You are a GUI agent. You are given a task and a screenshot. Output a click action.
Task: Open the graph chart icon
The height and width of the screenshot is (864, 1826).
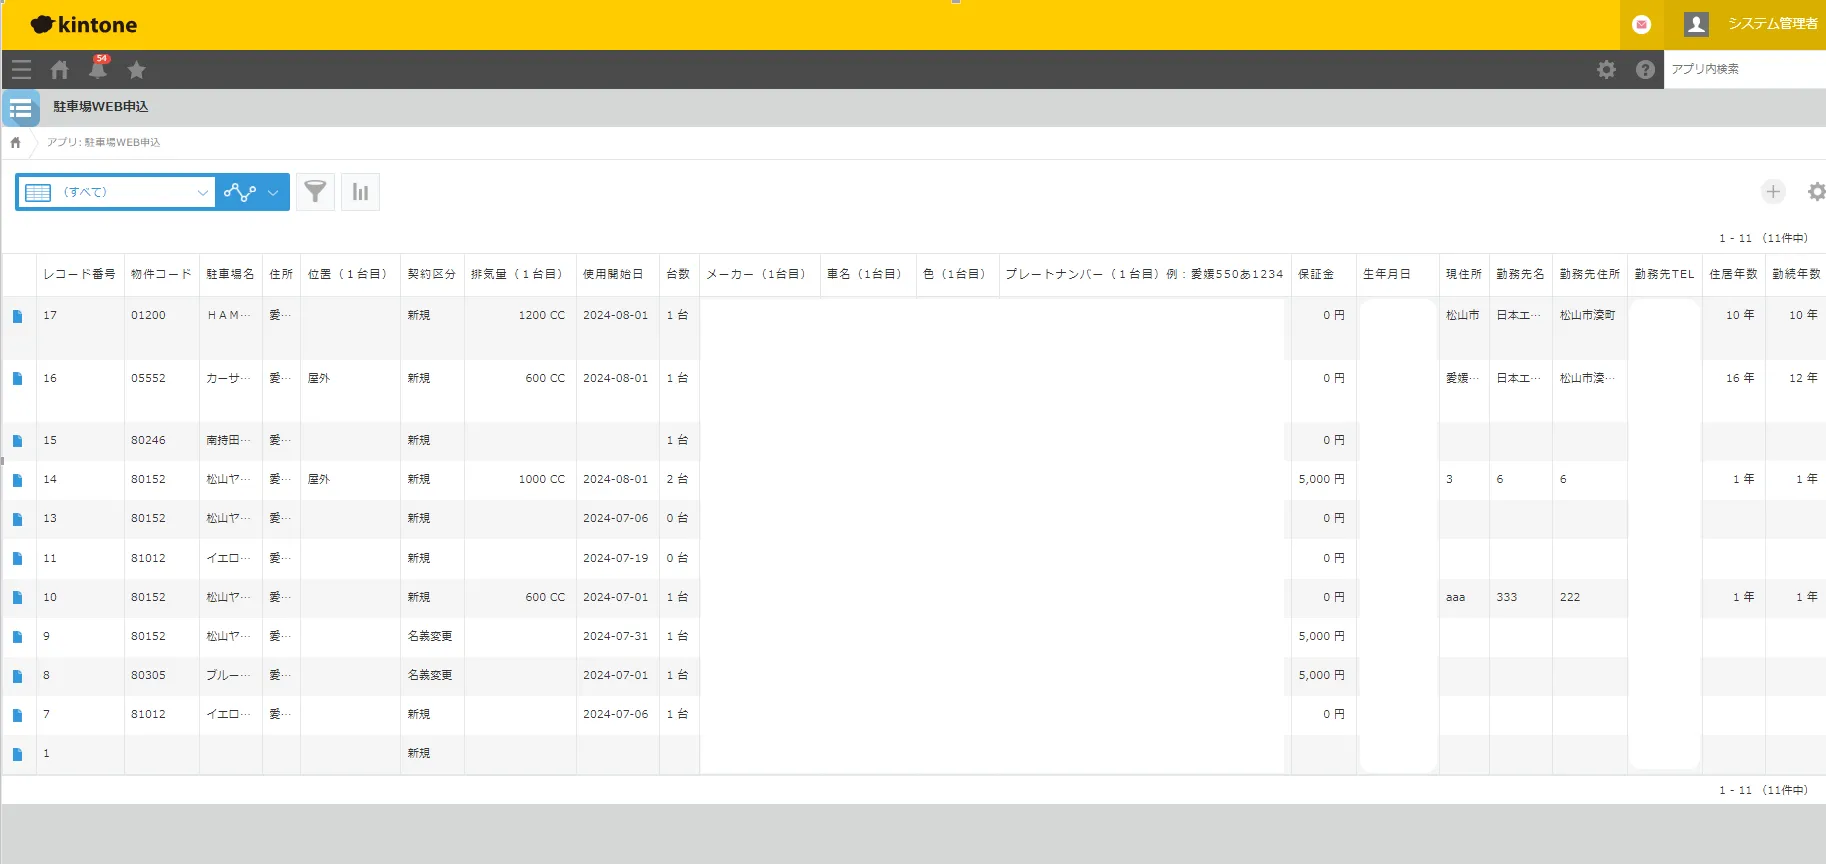(x=360, y=192)
